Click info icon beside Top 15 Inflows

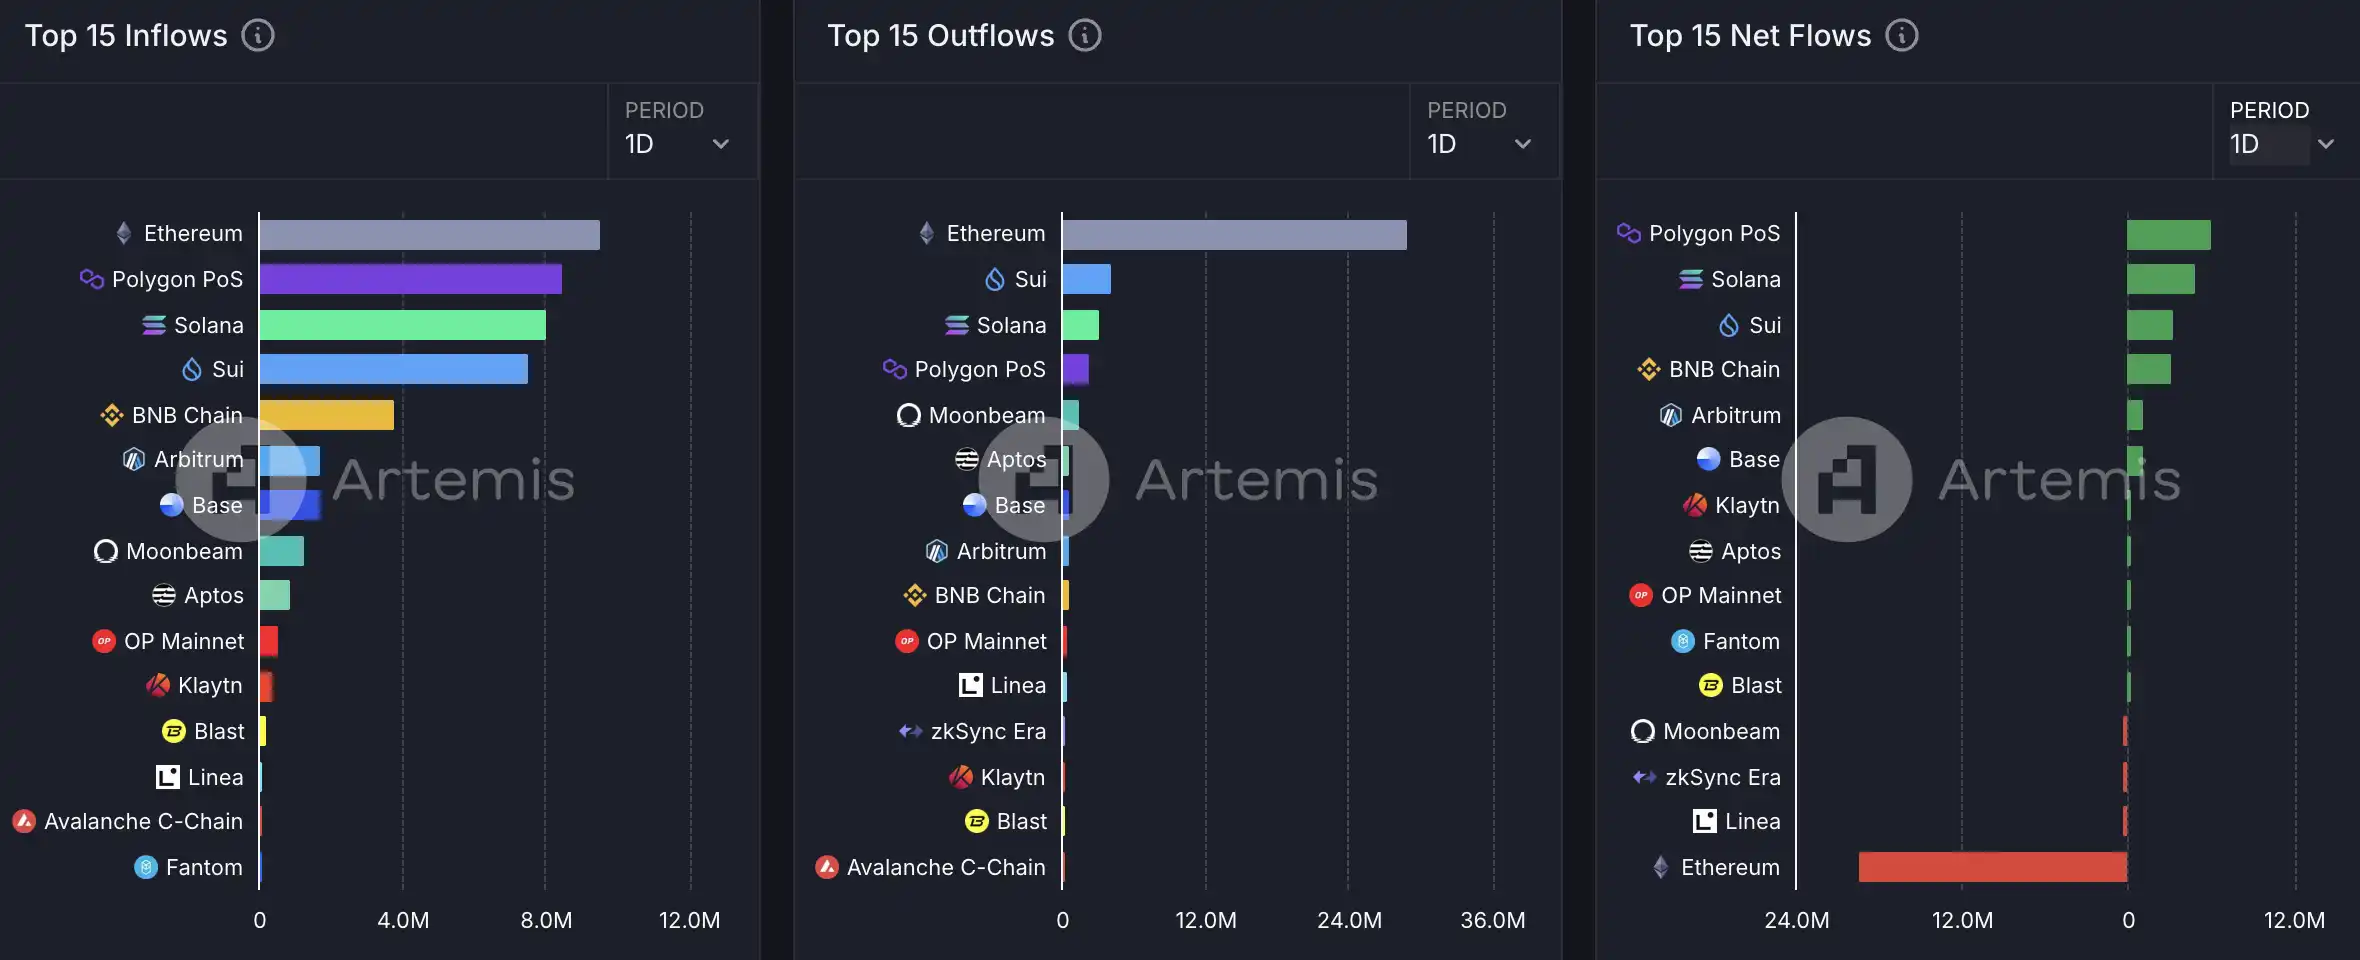258,36
